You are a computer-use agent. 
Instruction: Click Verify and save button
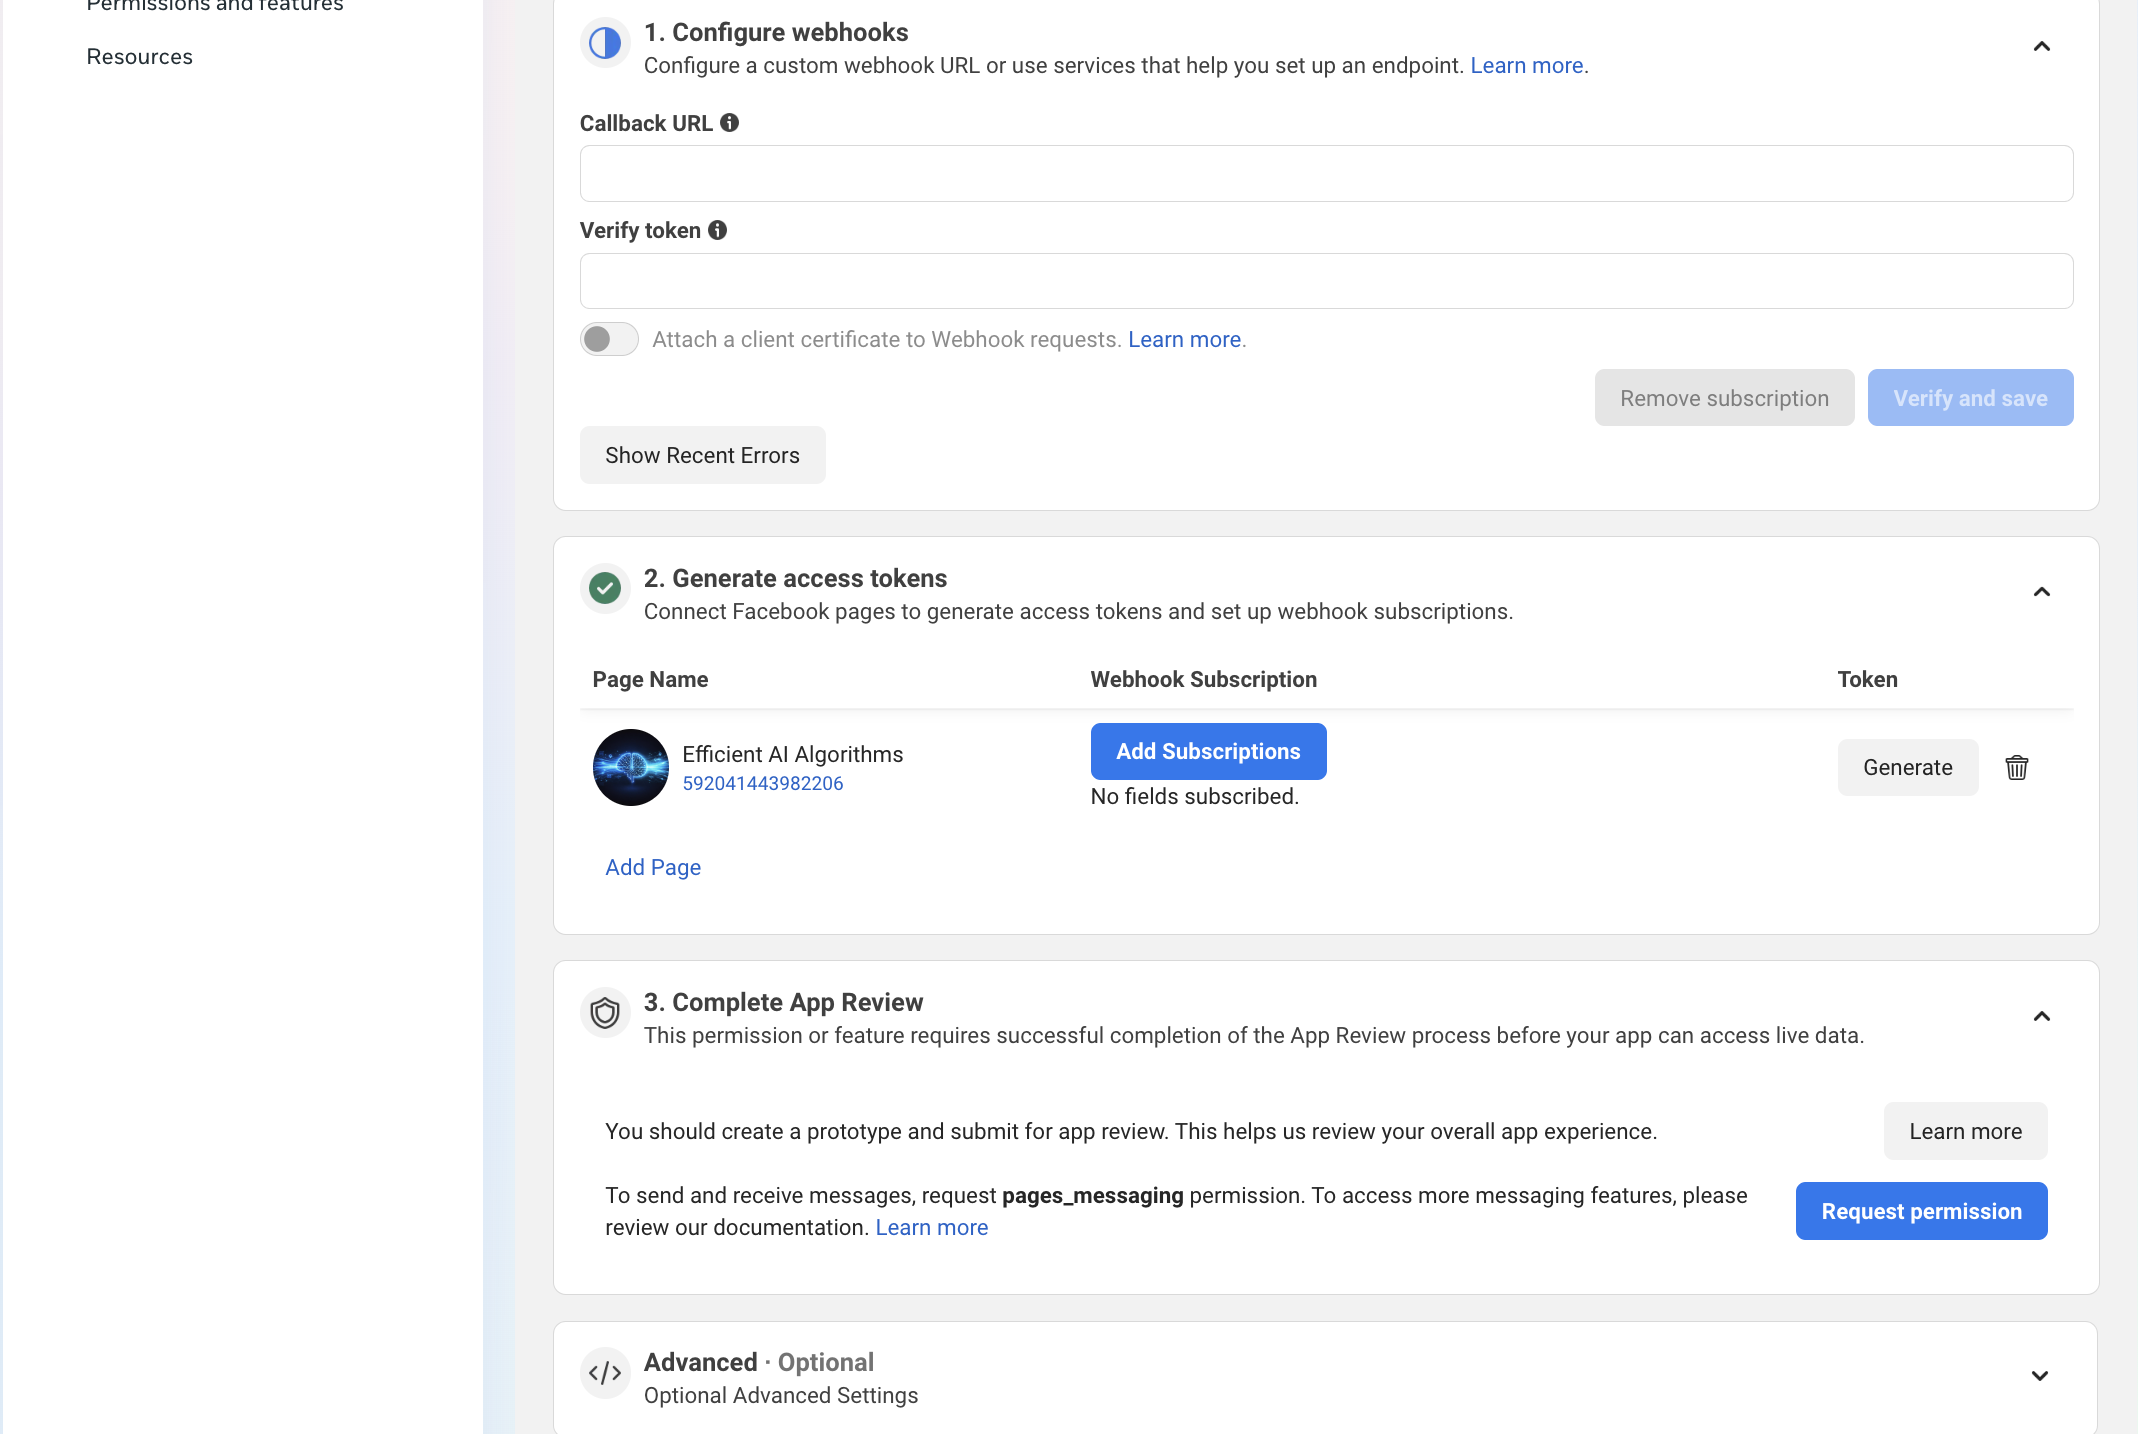(1970, 398)
